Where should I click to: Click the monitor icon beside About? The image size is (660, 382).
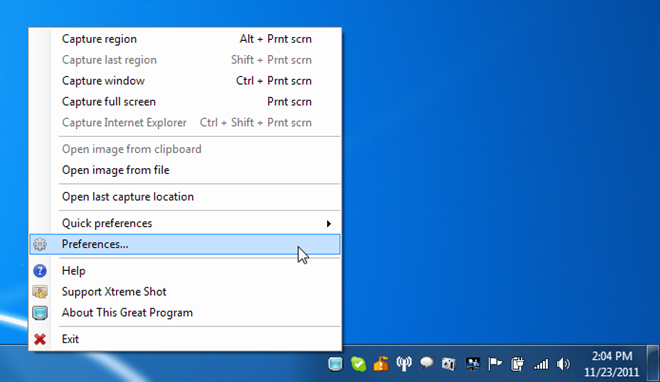pyautogui.click(x=40, y=313)
